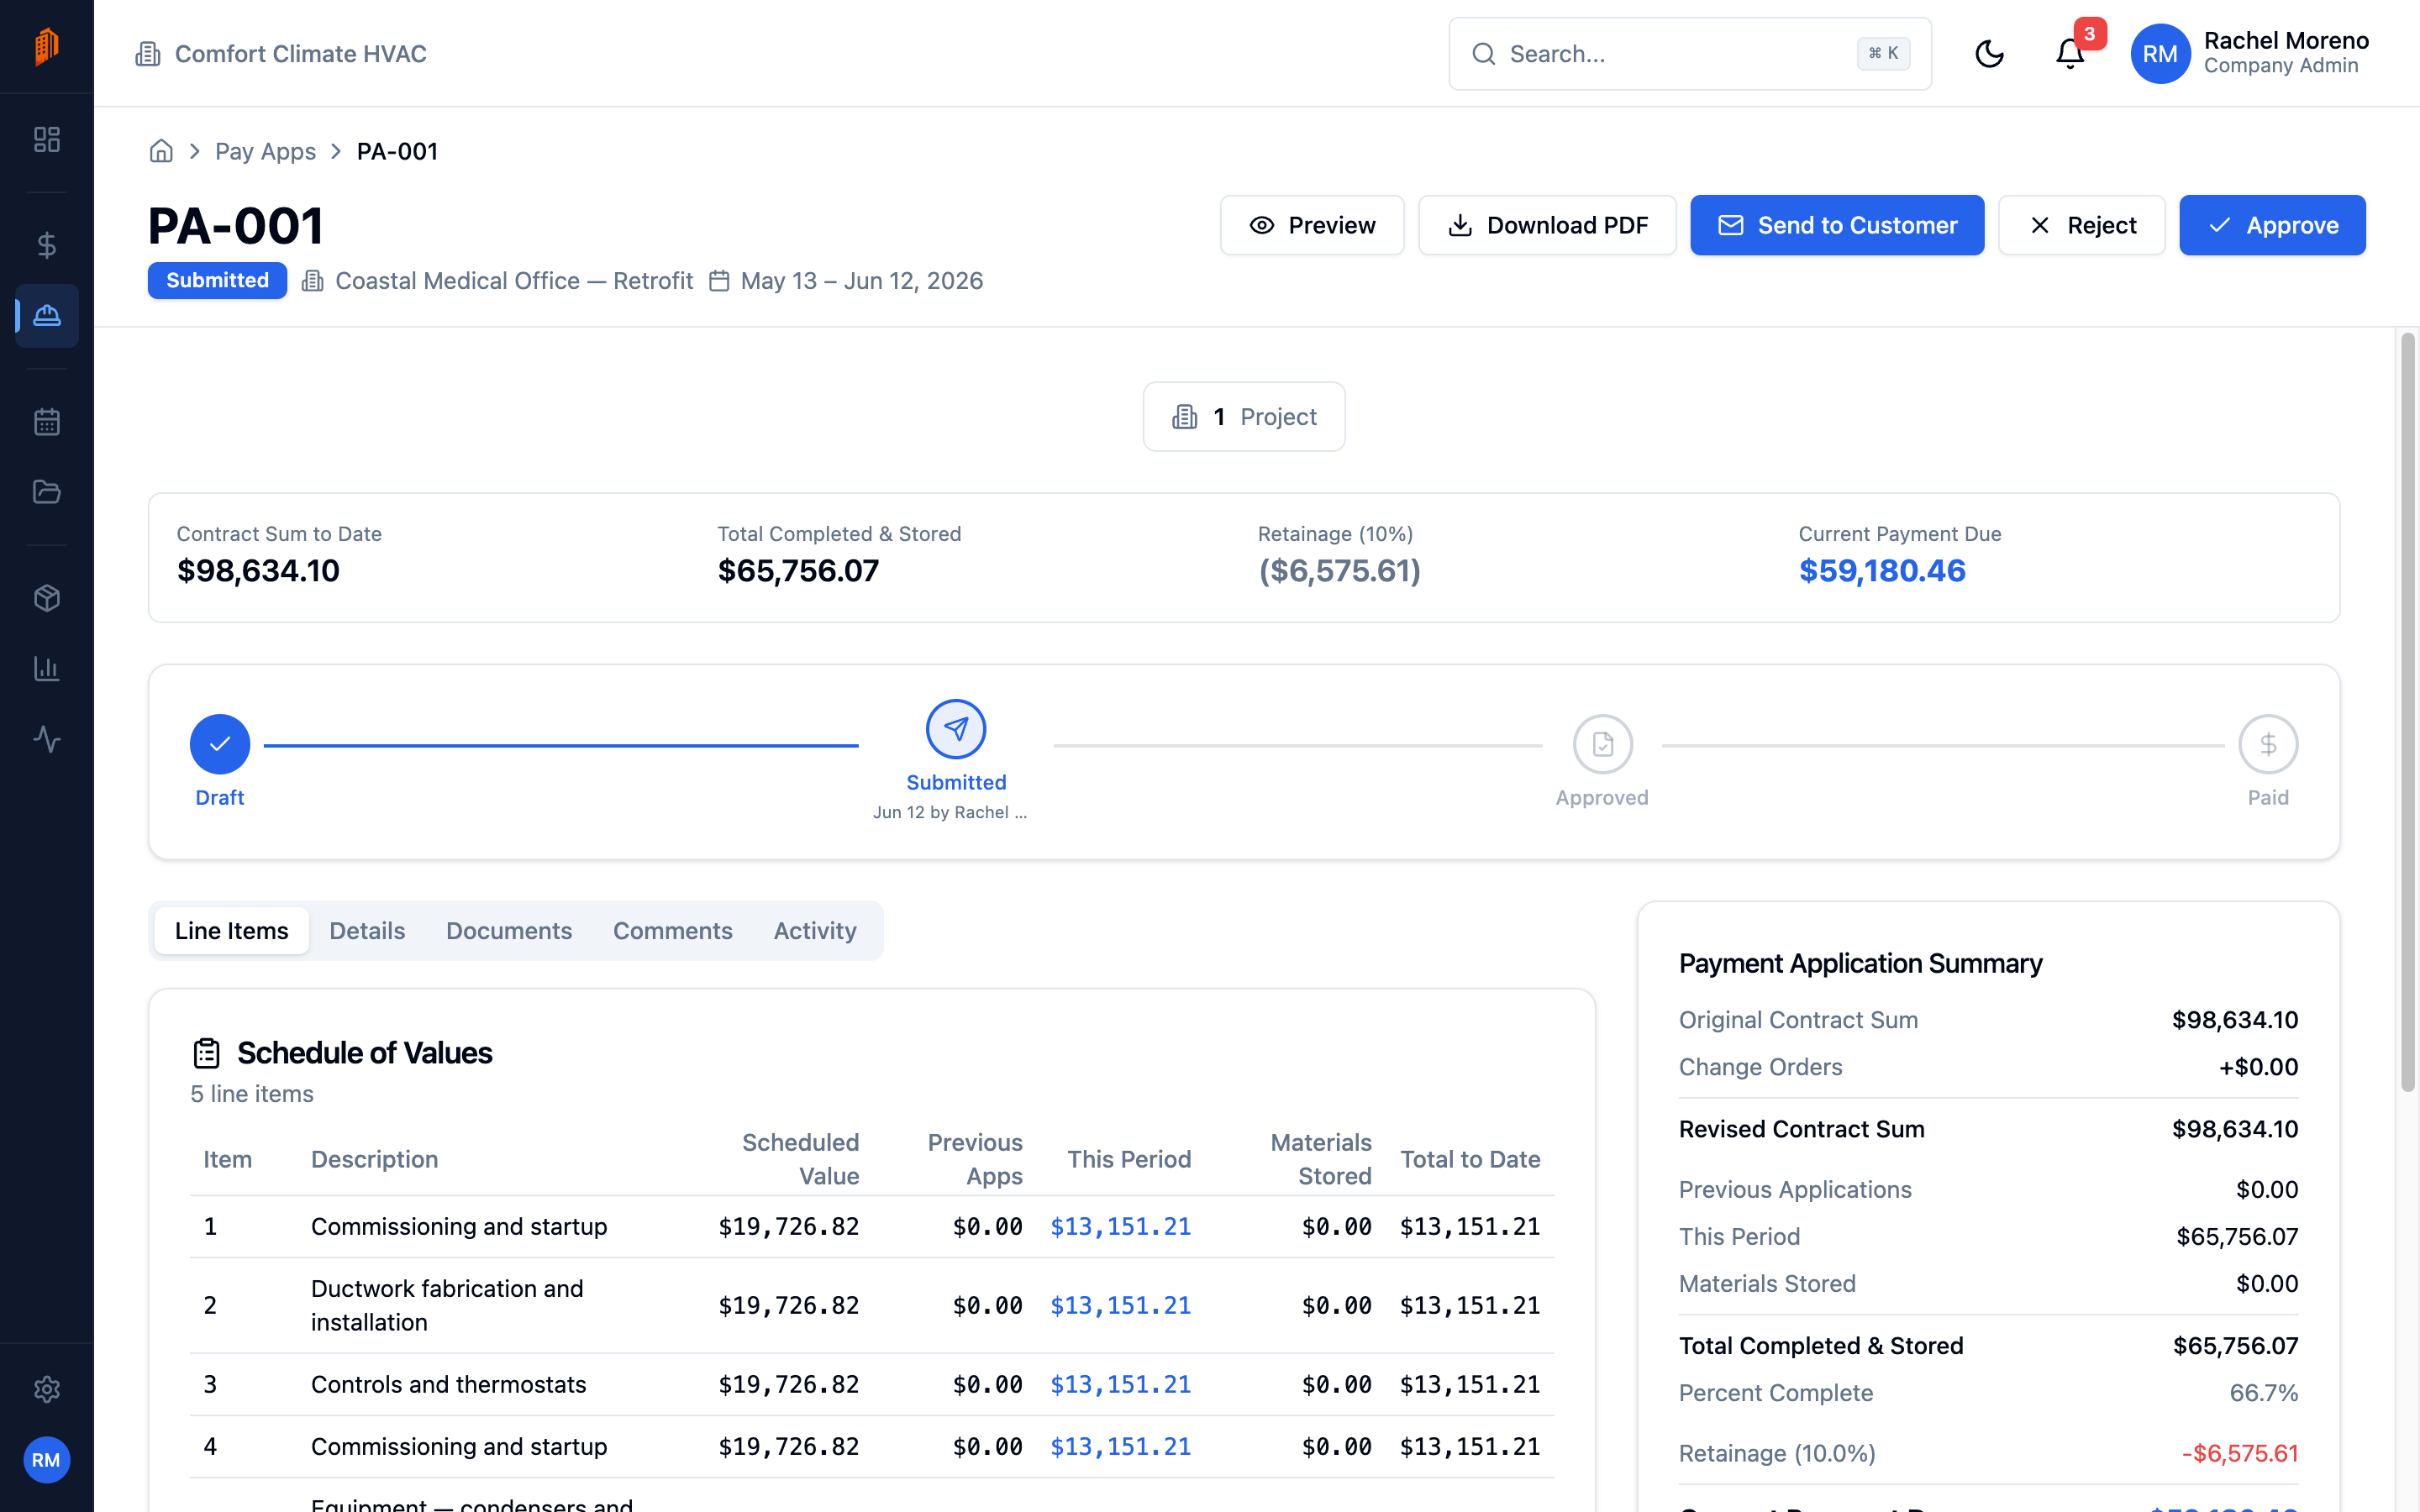Select the Line Items tab

pos(232,931)
